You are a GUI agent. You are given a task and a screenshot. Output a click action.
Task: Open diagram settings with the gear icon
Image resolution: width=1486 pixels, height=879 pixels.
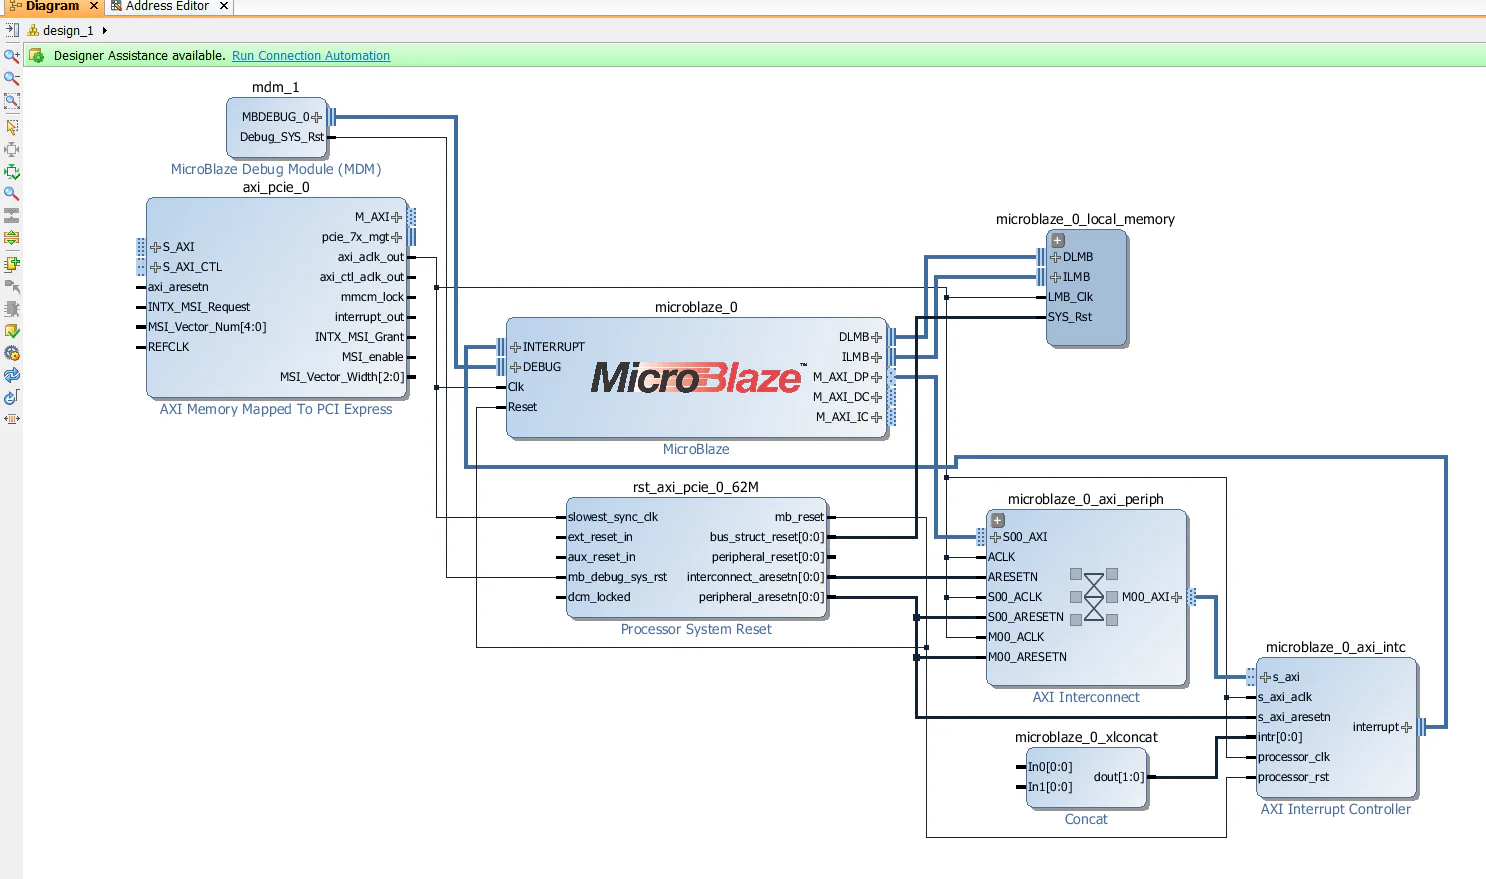11,353
